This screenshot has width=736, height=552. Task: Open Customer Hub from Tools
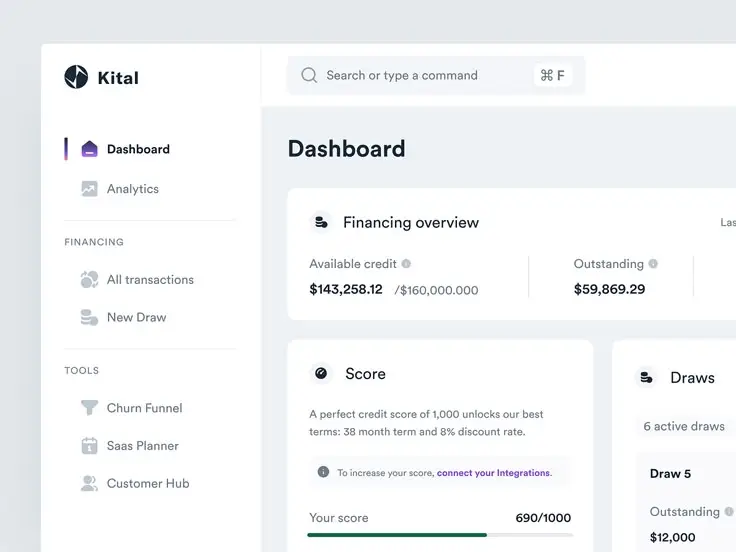click(135, 483)
